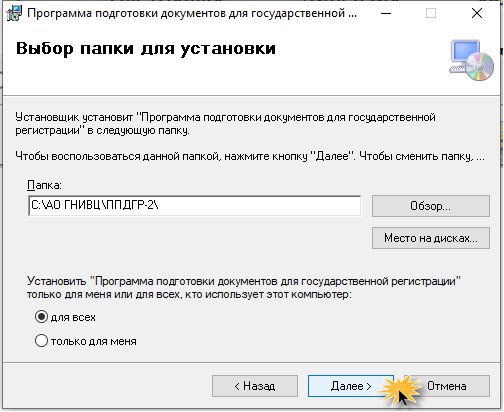The image size is (504, 412).
Task: Select the 'для всех' radio button
Action: tap(41, 317)
